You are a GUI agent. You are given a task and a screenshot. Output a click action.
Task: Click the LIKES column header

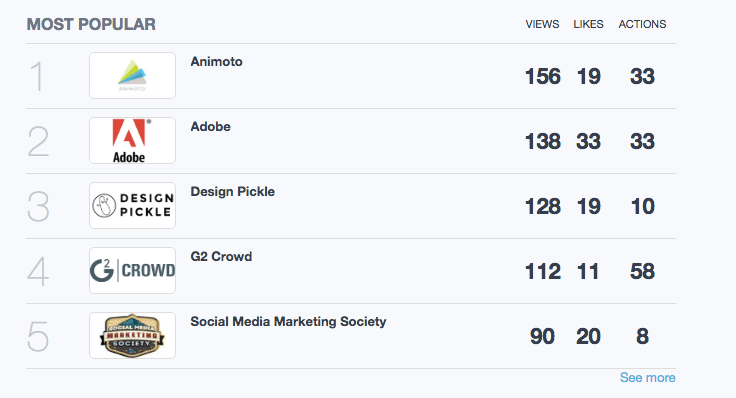[x=588, y=24]
